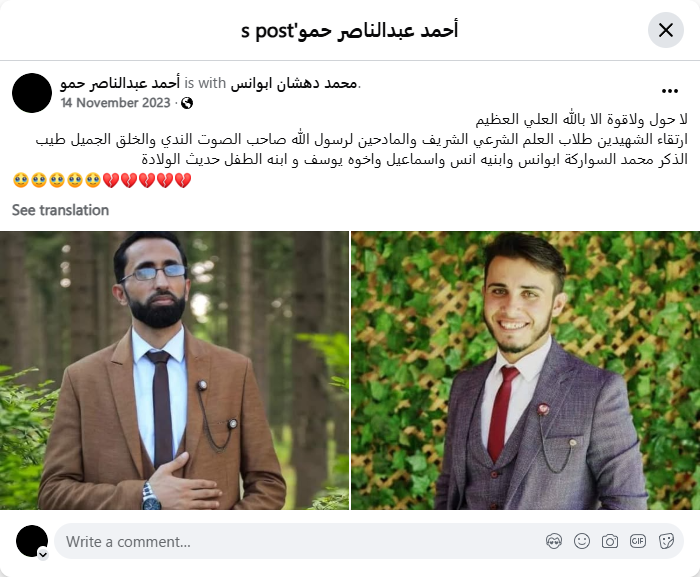Open the three-dot post options menu
Screen dimensions: 700x577
670,91
